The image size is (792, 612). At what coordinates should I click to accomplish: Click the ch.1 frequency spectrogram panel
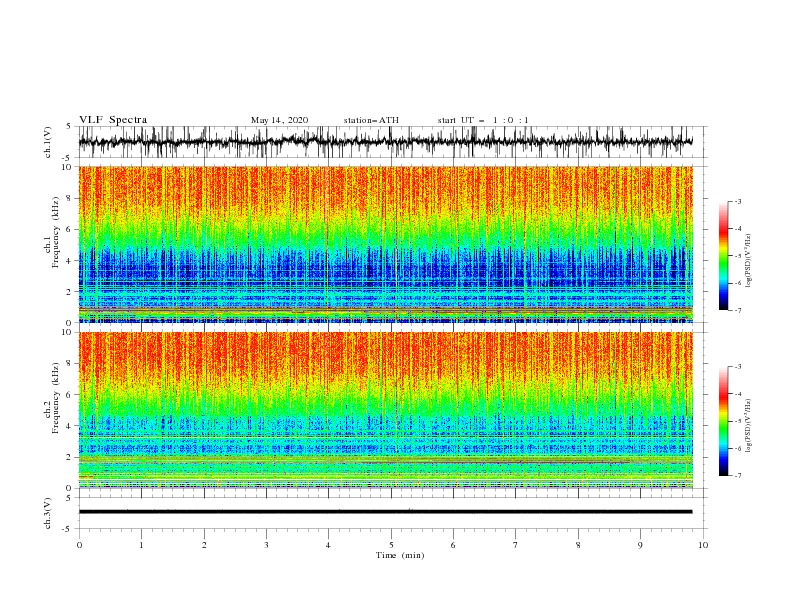(x=385, y=244)
